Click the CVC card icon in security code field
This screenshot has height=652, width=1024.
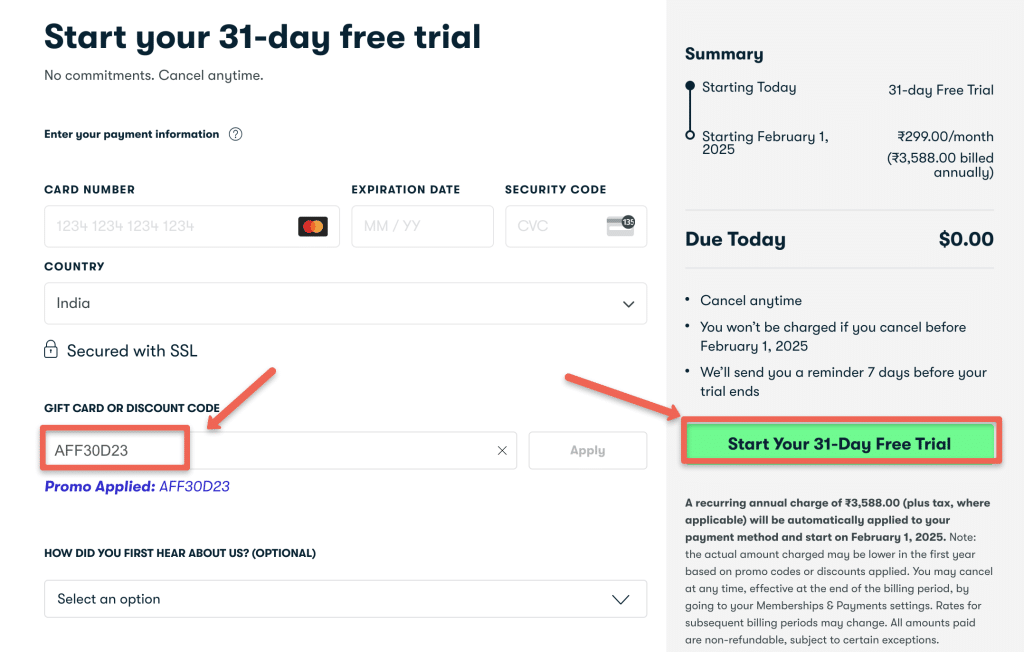pos(621,226)
